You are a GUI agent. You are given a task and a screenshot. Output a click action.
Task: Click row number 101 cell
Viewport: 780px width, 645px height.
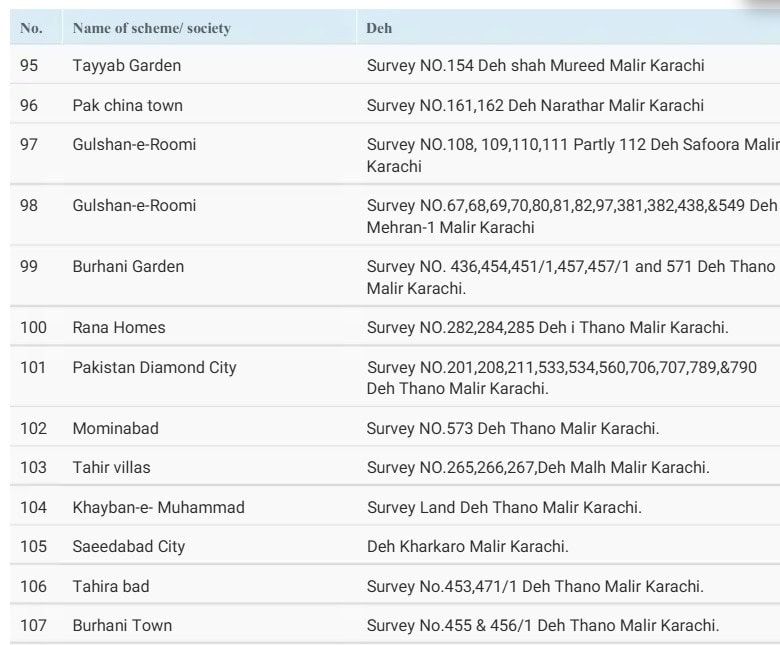click(x=33, y=368)
